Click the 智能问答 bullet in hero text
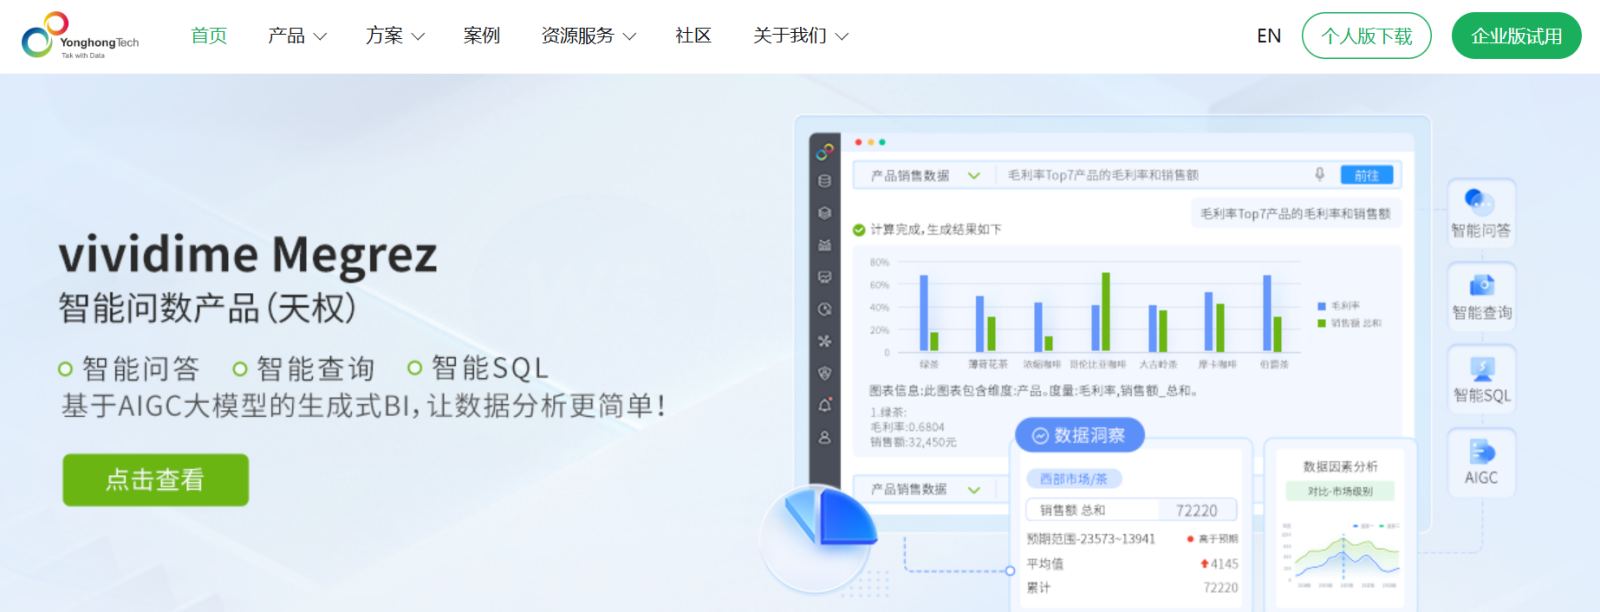The width and height of the screenshot is (1600, 612). (130, 369)
